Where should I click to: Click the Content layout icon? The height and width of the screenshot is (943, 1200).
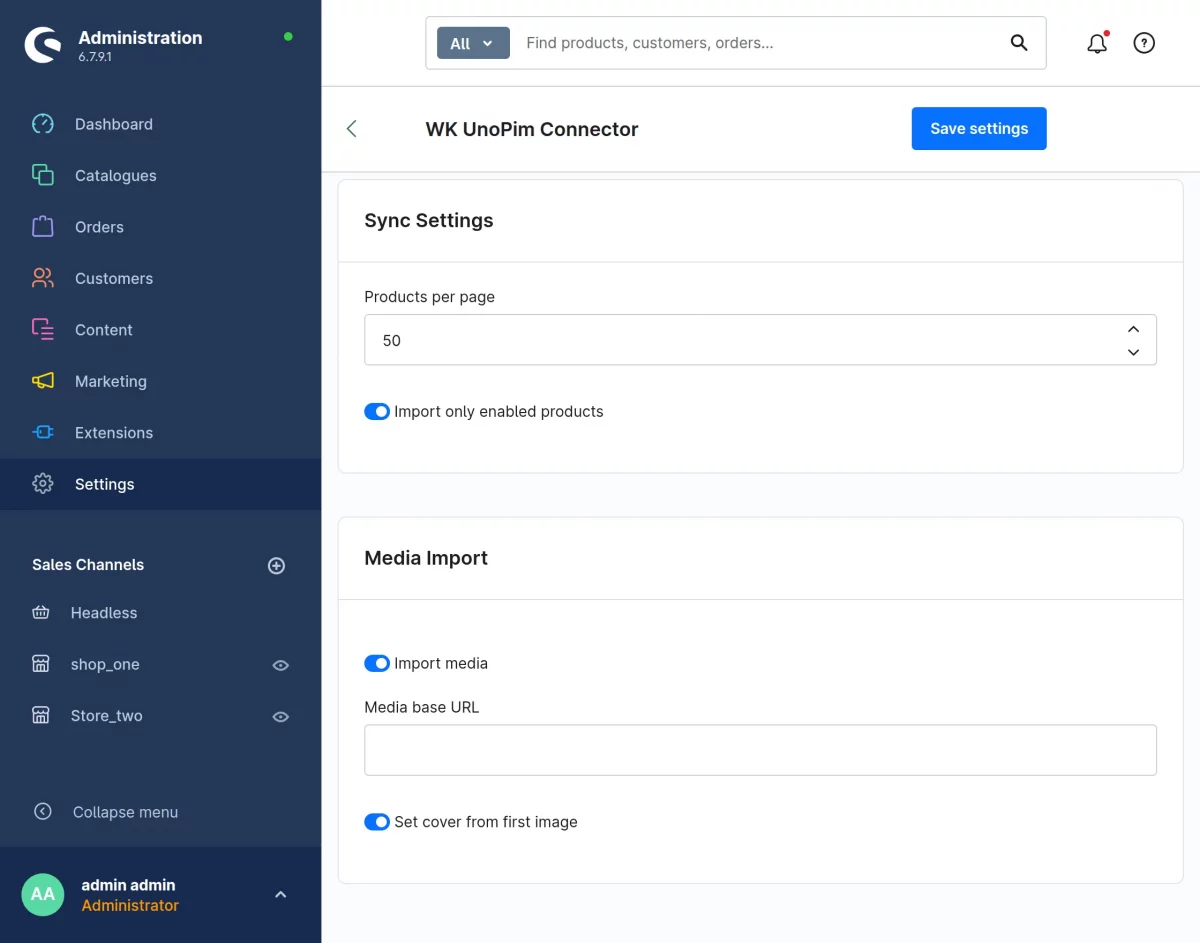pos(43,330)
